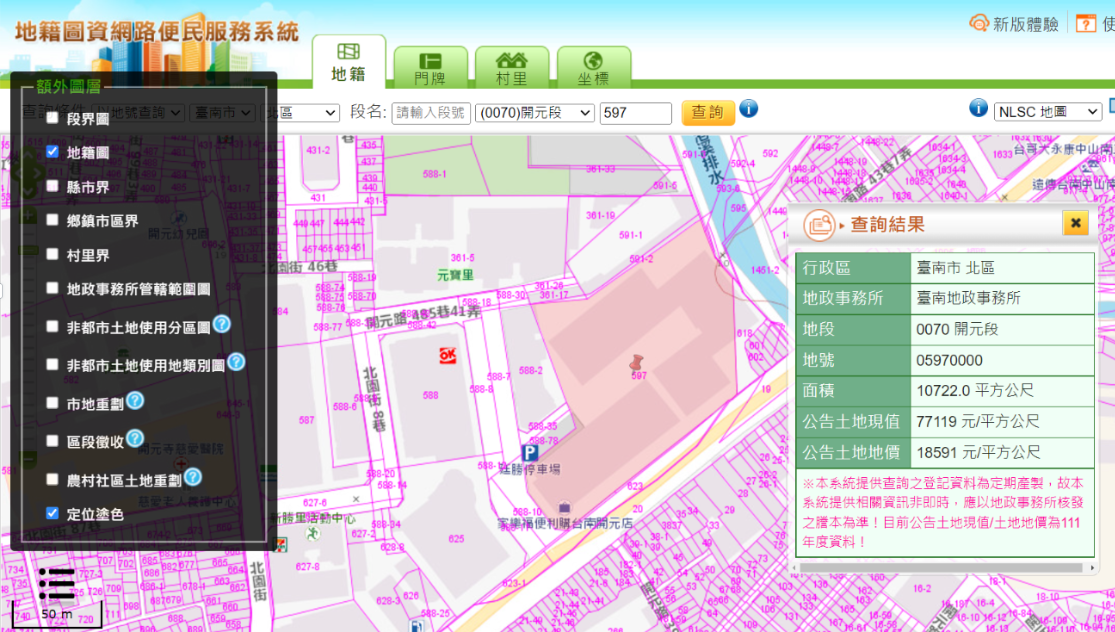Click the 臺南地政事務所 value cell
This screenshot has width=1115, height=632.
pos(1002,299)
